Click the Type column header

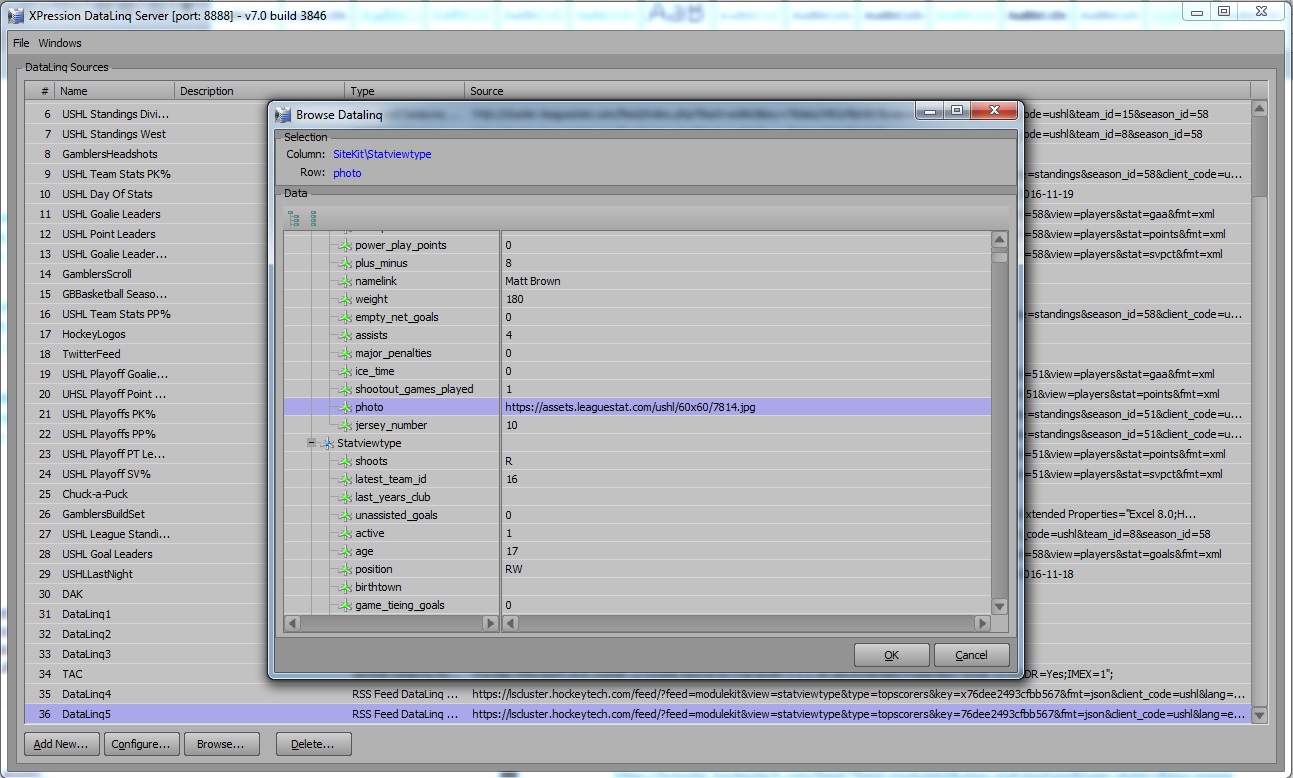point(405,91)
